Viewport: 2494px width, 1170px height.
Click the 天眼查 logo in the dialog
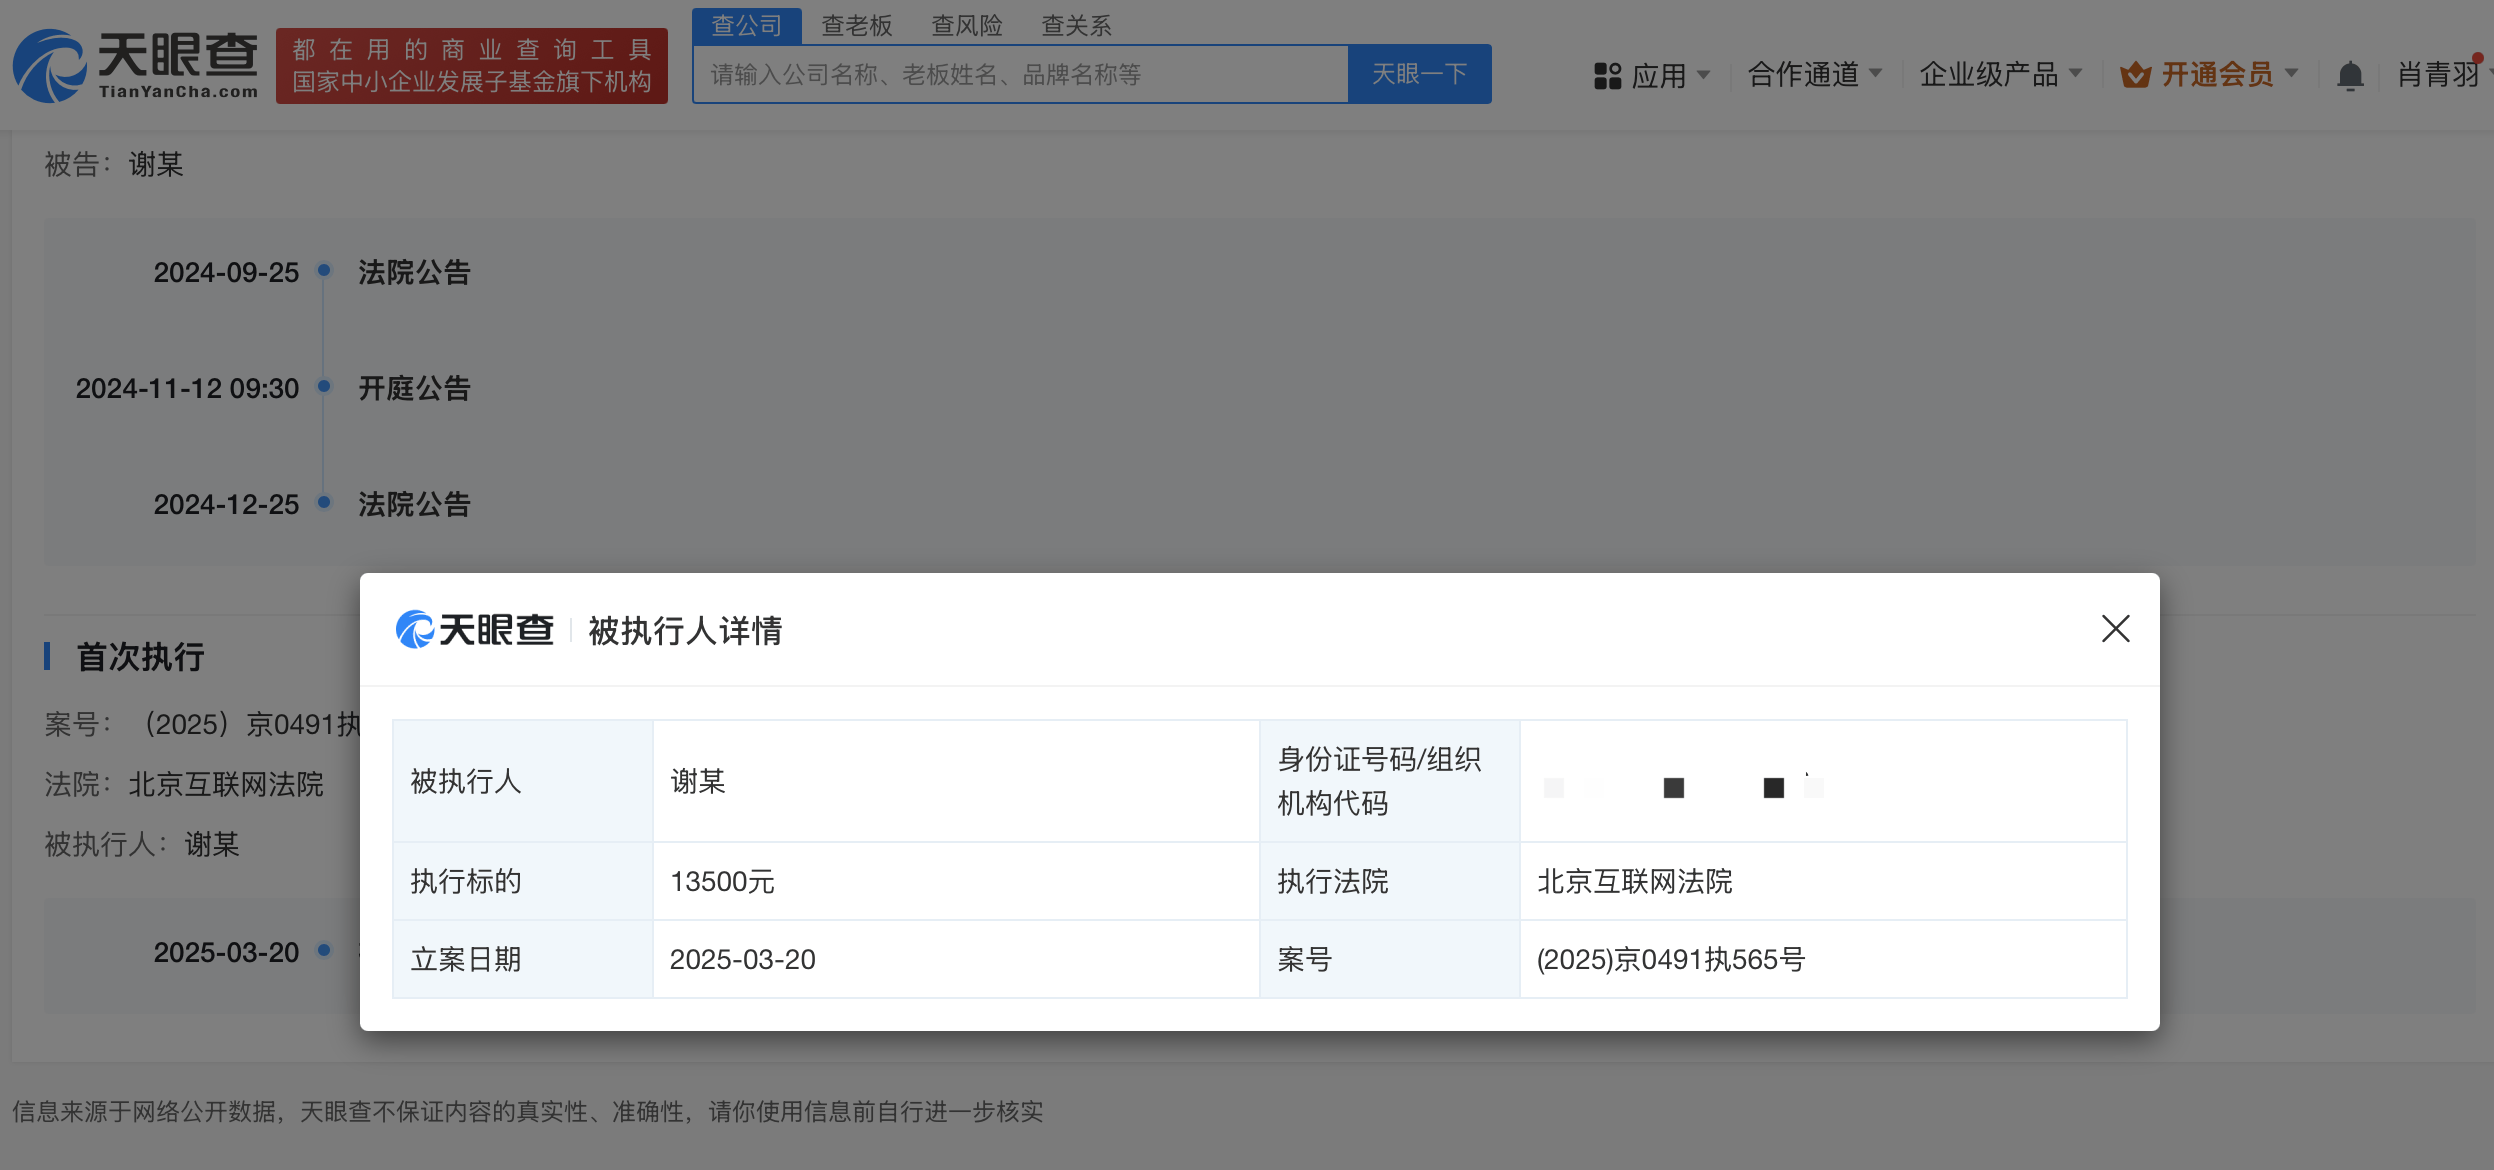475,630
